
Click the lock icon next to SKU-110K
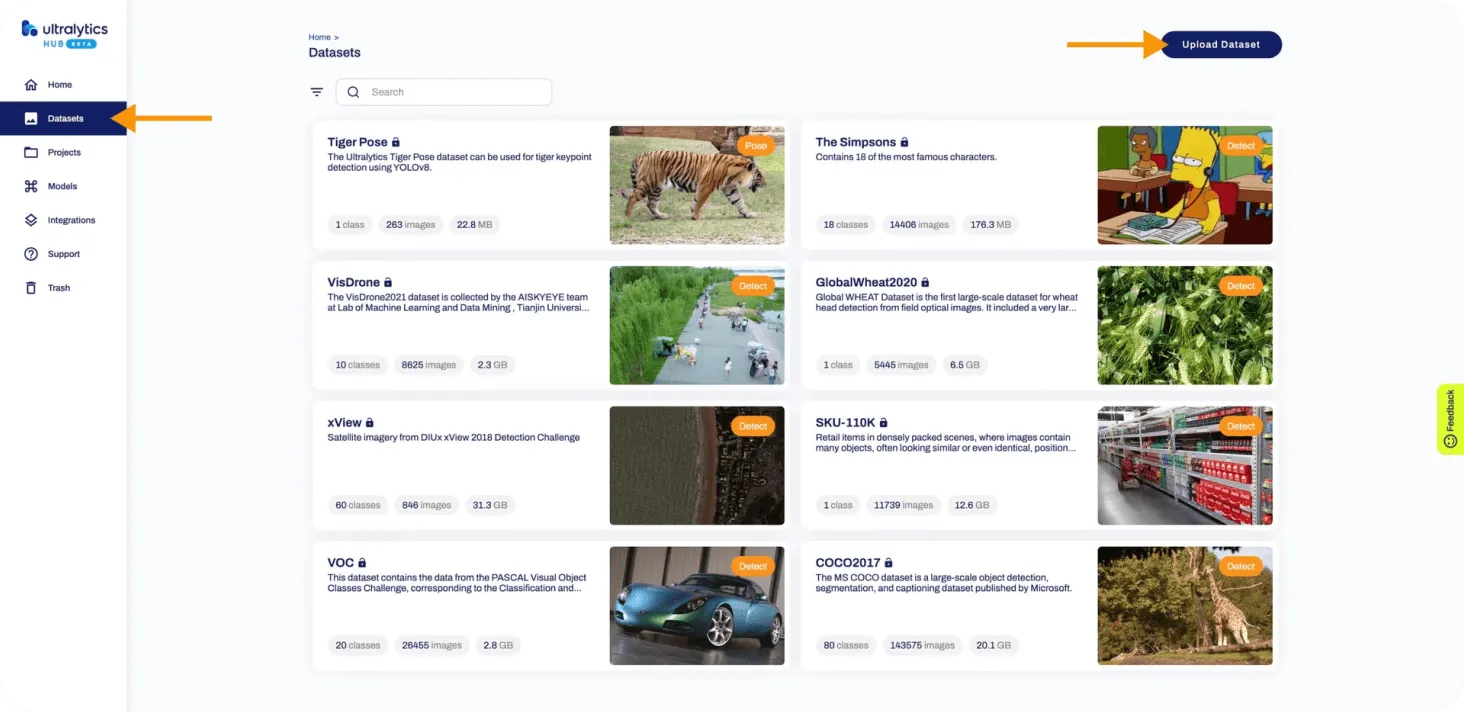click(x=883, y=423)
